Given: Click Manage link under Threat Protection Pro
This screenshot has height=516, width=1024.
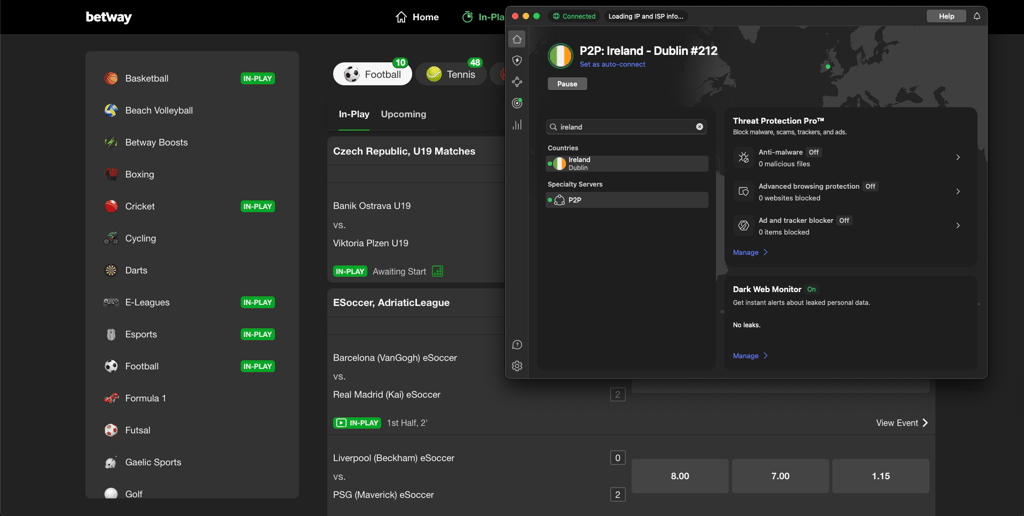Looking at the screenshot, I should click(750, 252).
